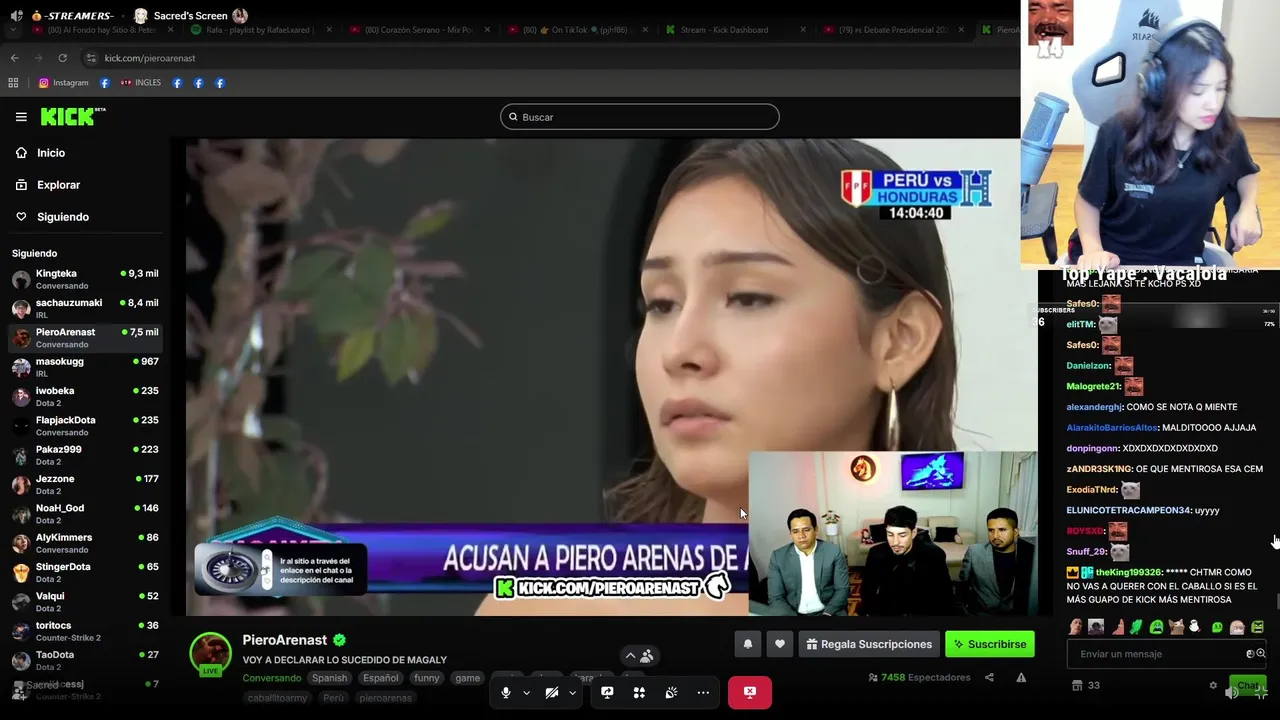This screenshot has width=1280, height=720.
Task: Click the soundboard icon in toolbar
Action: pyautogui.click(x=671, y=692)
